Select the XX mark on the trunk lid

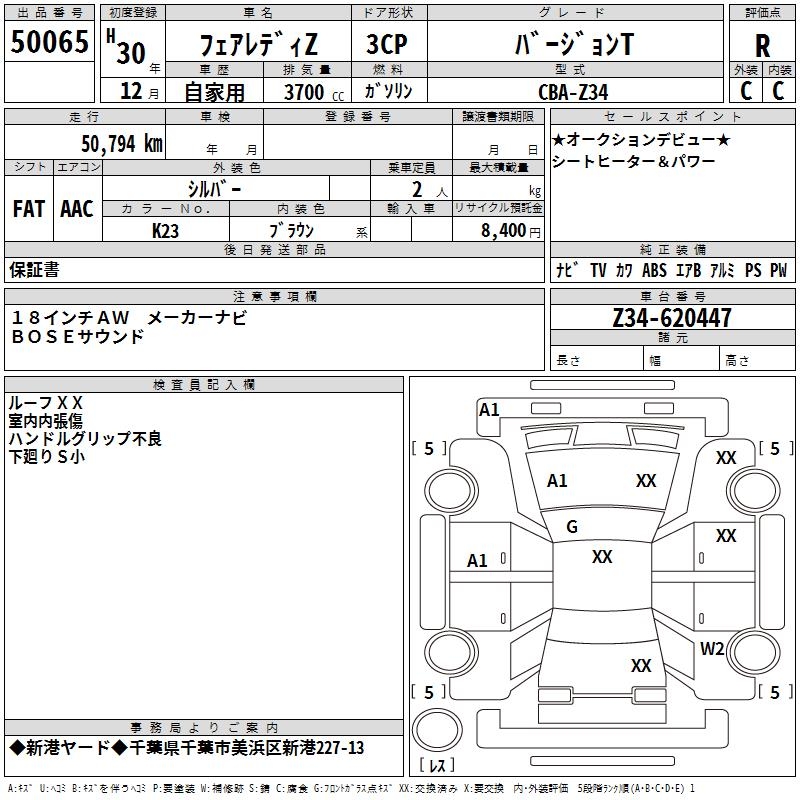[x=641, y=666]
